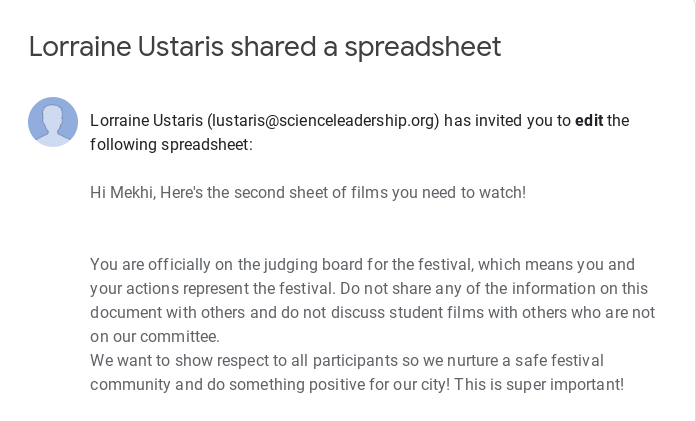Screen dimensions: 696x421
Task: Click the 'following spreadsheet:' text
Action: pyautogui.click(x=171, y=145)
